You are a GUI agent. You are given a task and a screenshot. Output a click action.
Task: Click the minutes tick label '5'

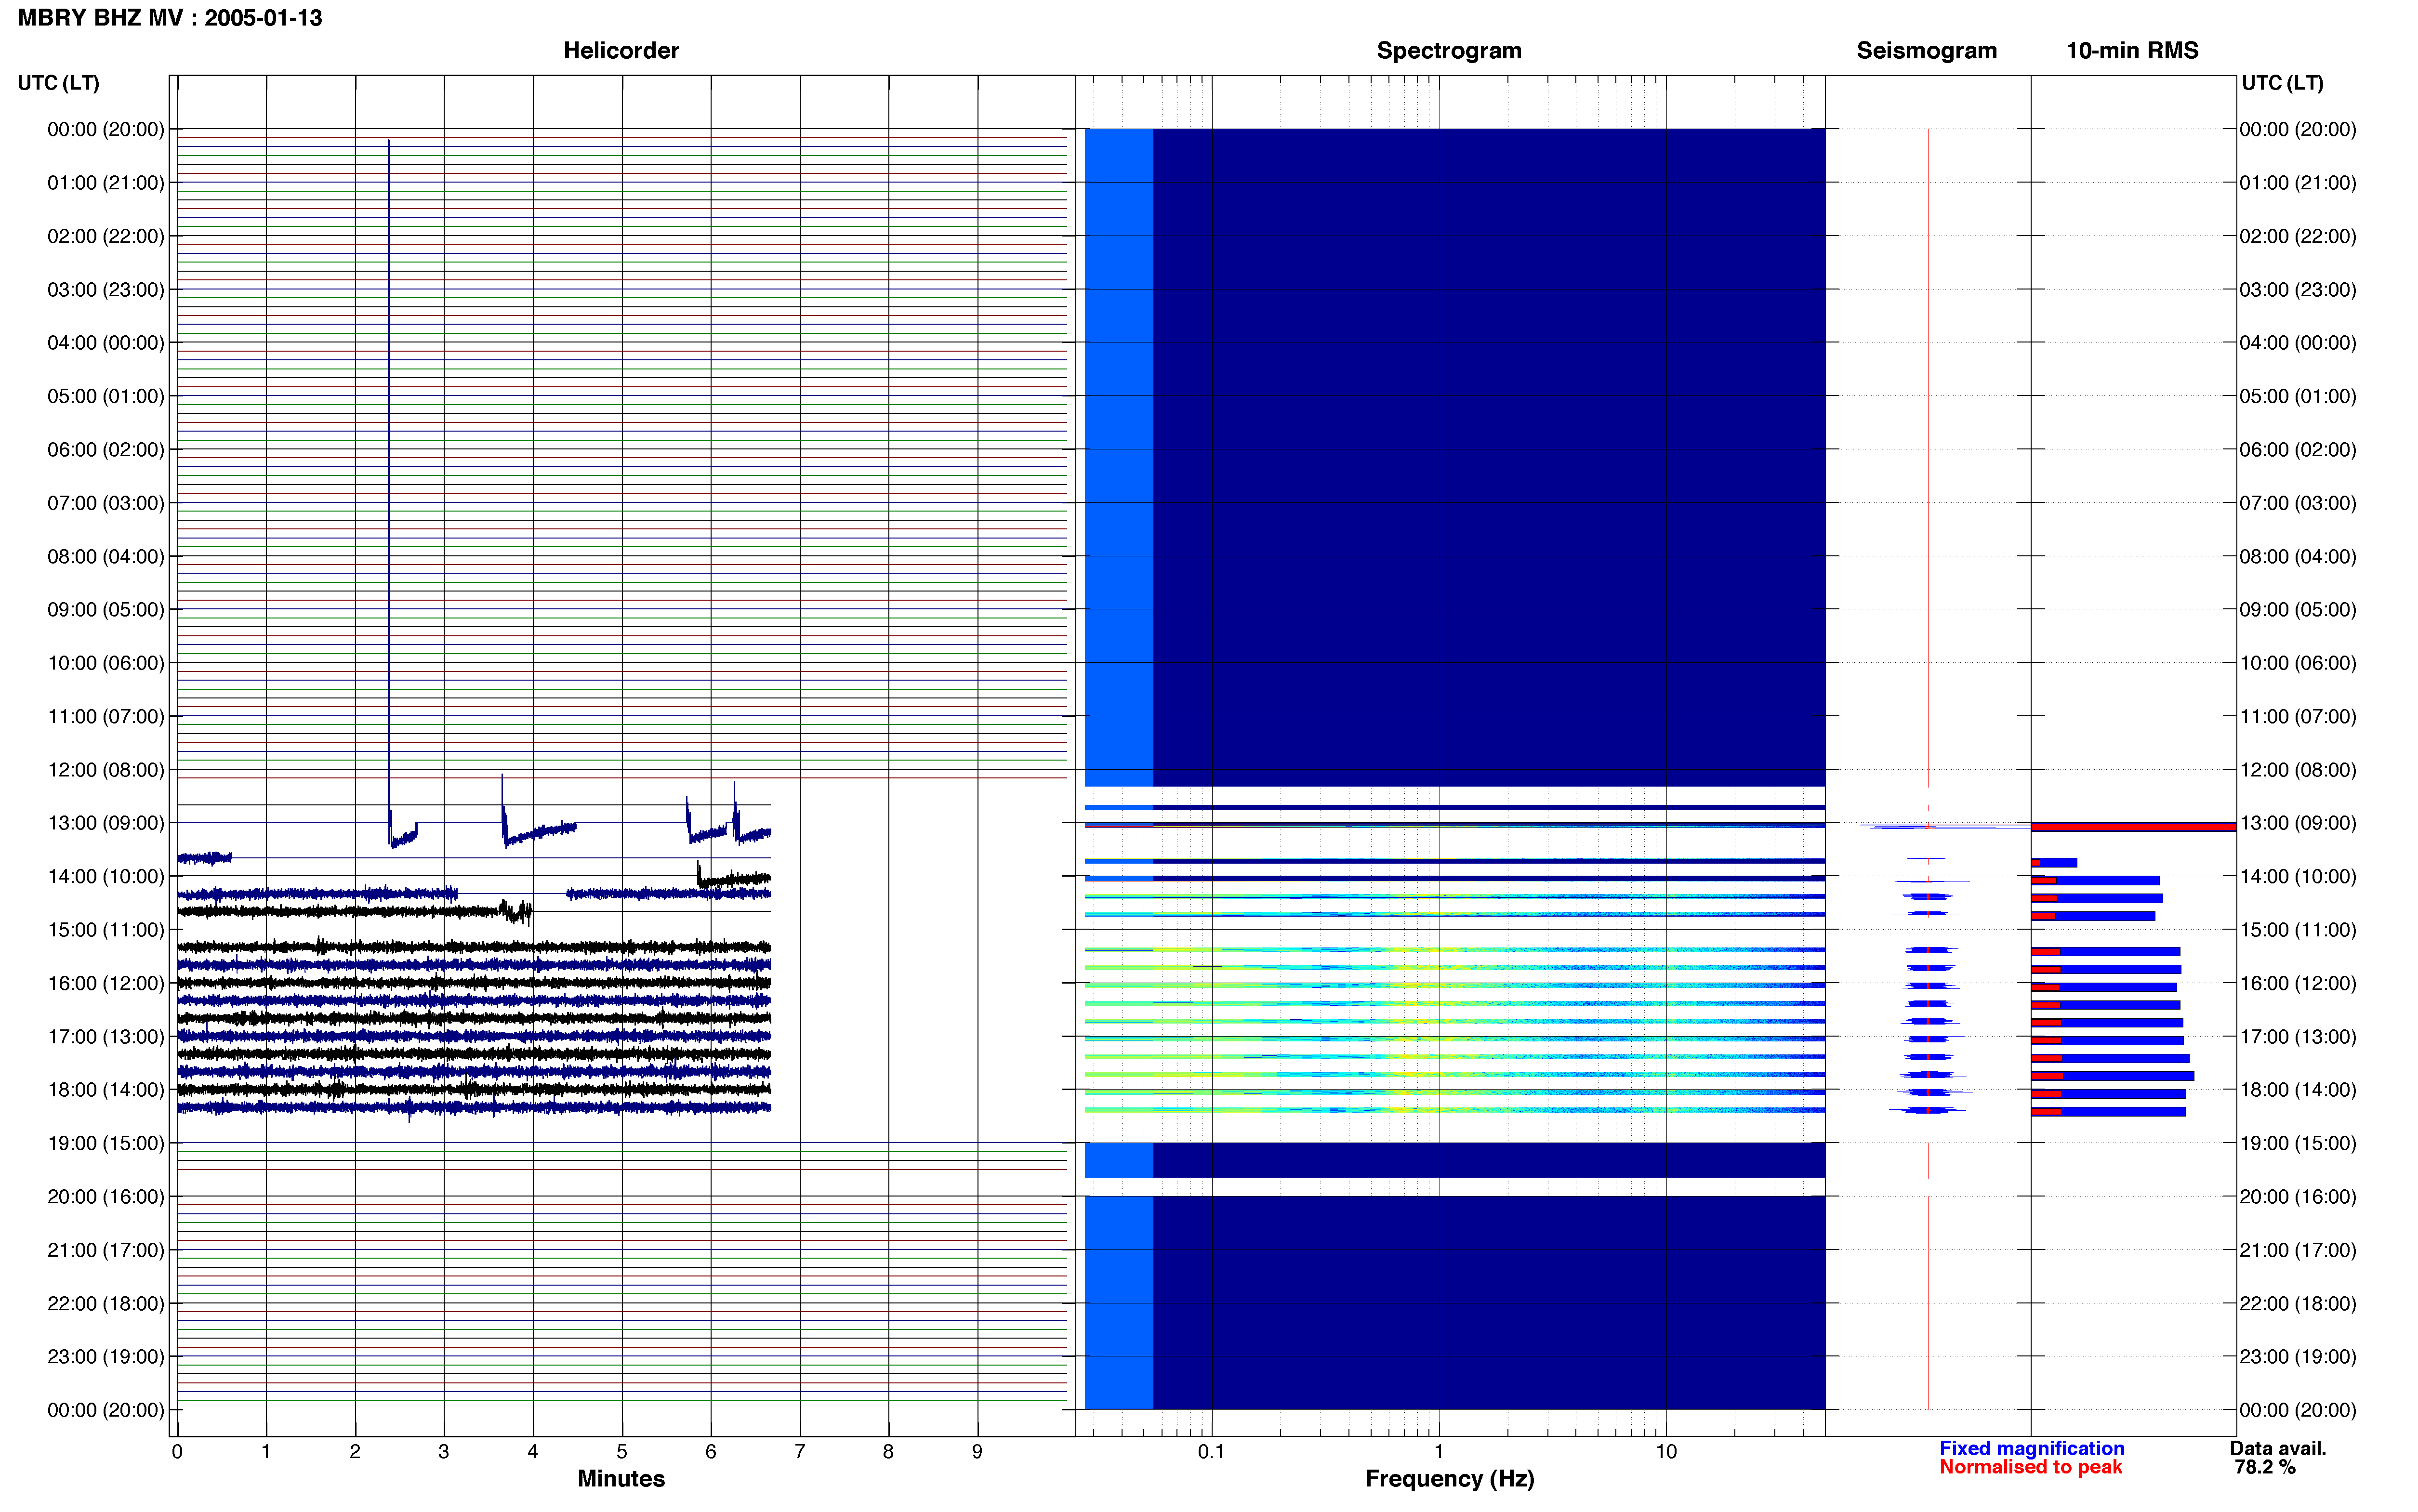click(x=622, y=1451)
